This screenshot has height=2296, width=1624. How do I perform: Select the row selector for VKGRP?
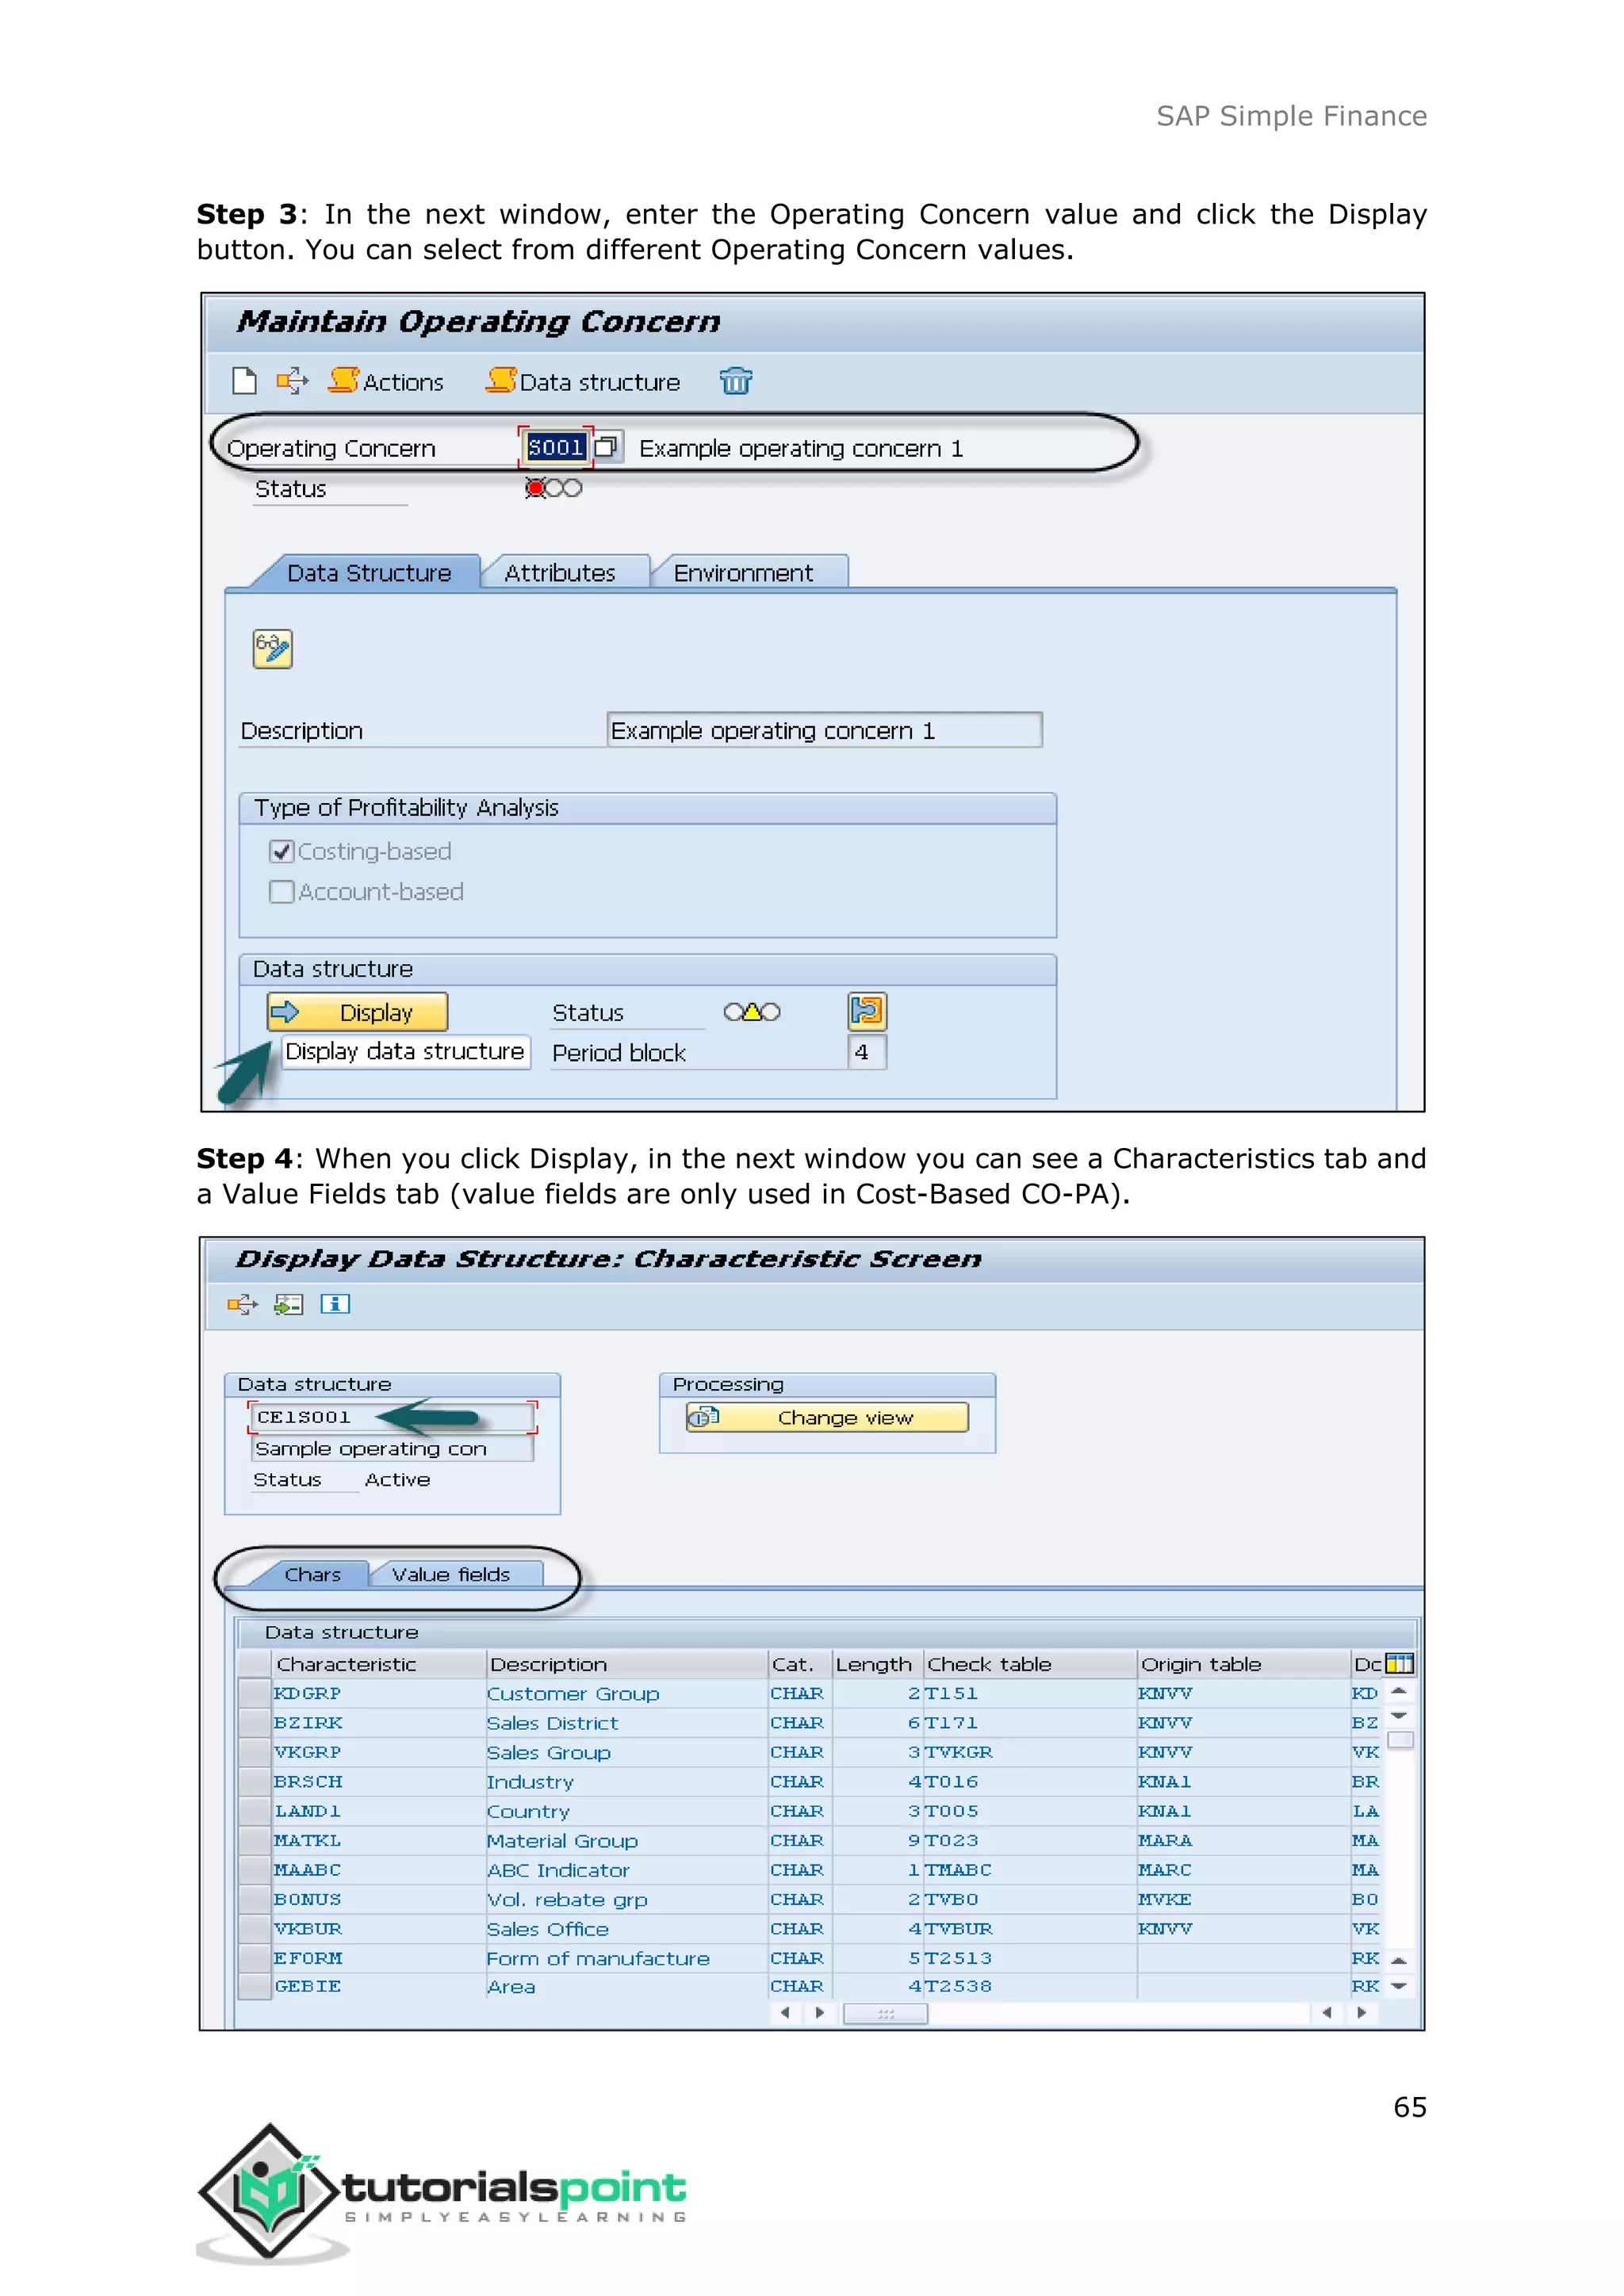(255, 1752)
